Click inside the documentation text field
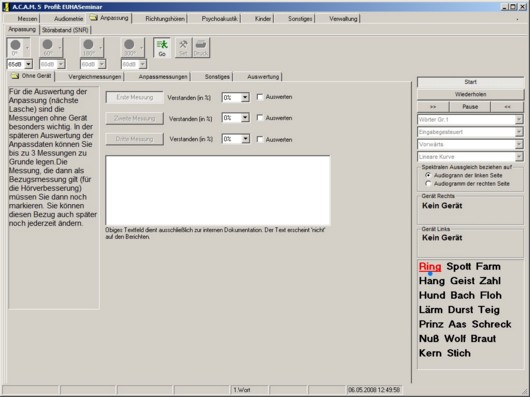530x397 pixels. pos(218,190)
